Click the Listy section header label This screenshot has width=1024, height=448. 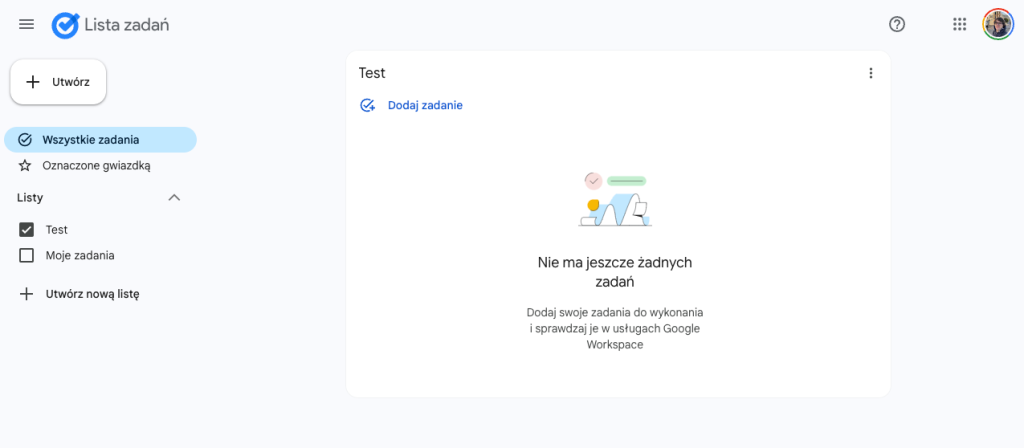[30, 198]
